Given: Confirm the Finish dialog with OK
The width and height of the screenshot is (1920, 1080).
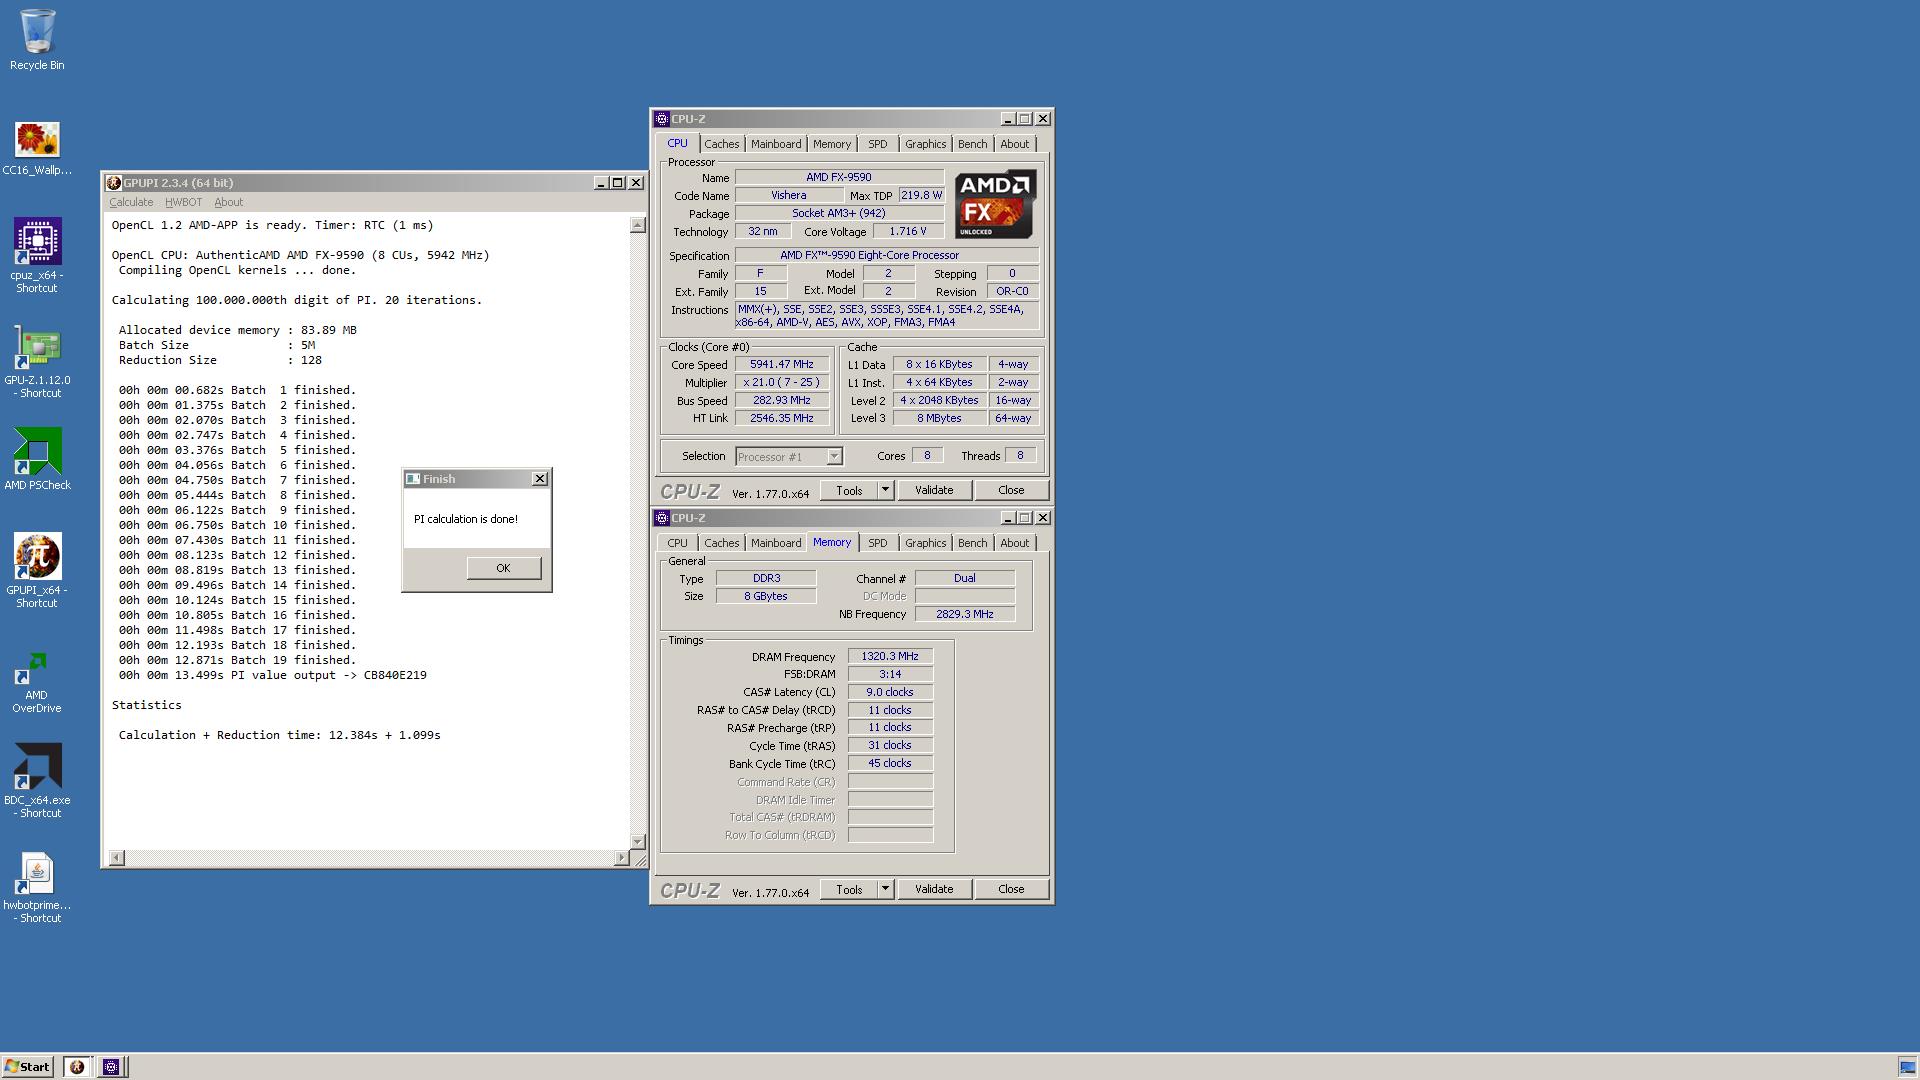Looking at the screenshot, I should (x=503, y=568).
